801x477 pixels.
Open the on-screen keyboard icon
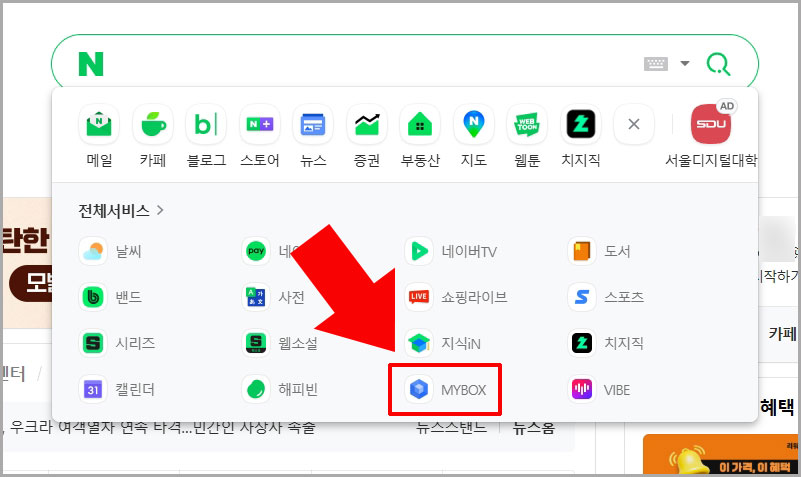click(656, 64)
